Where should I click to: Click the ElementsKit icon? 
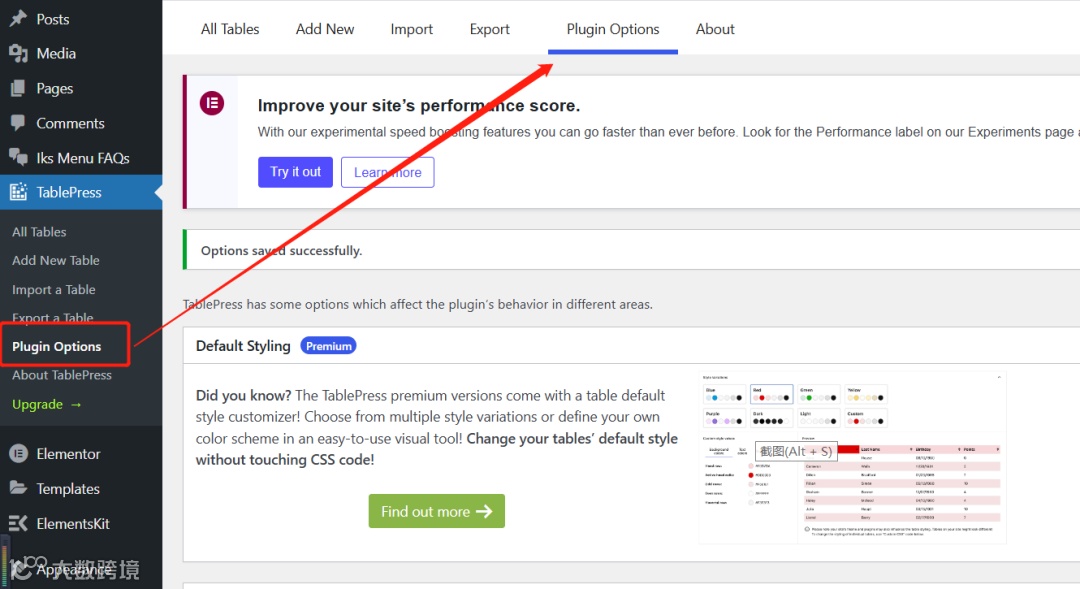pyautogui.click(x=19, y=524)
